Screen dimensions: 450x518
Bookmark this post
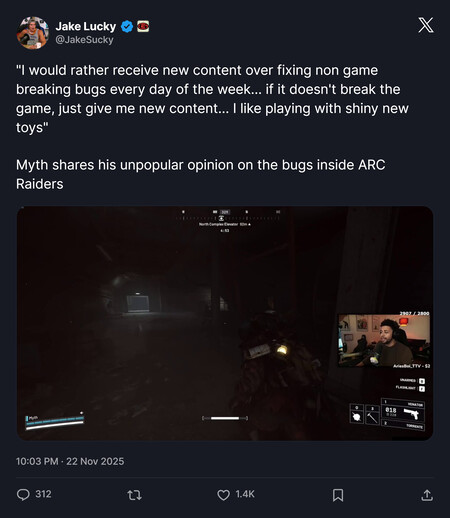pyautogui.click(x=338, y=495)
